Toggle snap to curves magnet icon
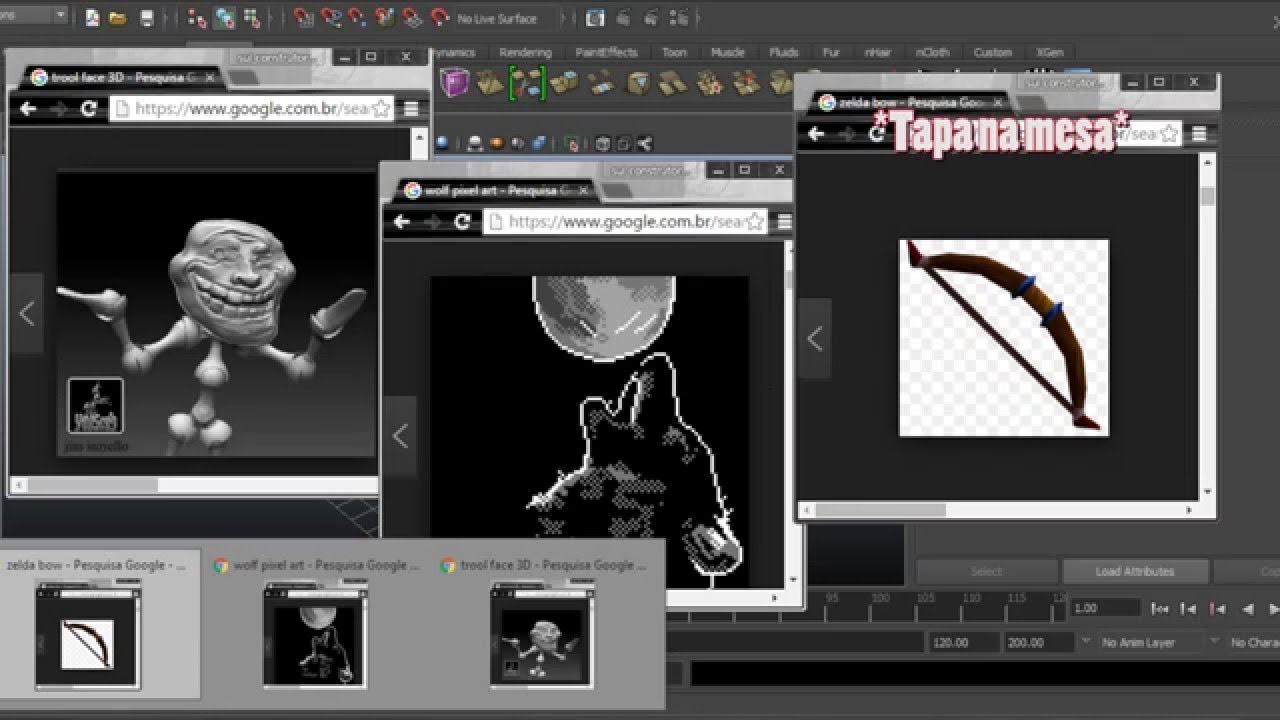The width and height of the screenshot is (1280, 720). (x=331, y=18)
